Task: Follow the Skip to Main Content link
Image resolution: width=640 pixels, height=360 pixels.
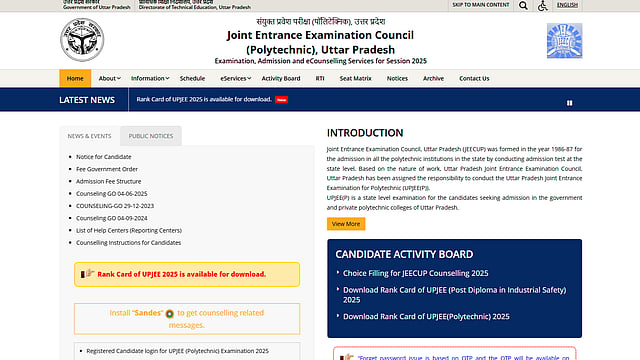Action: (480, 5)
